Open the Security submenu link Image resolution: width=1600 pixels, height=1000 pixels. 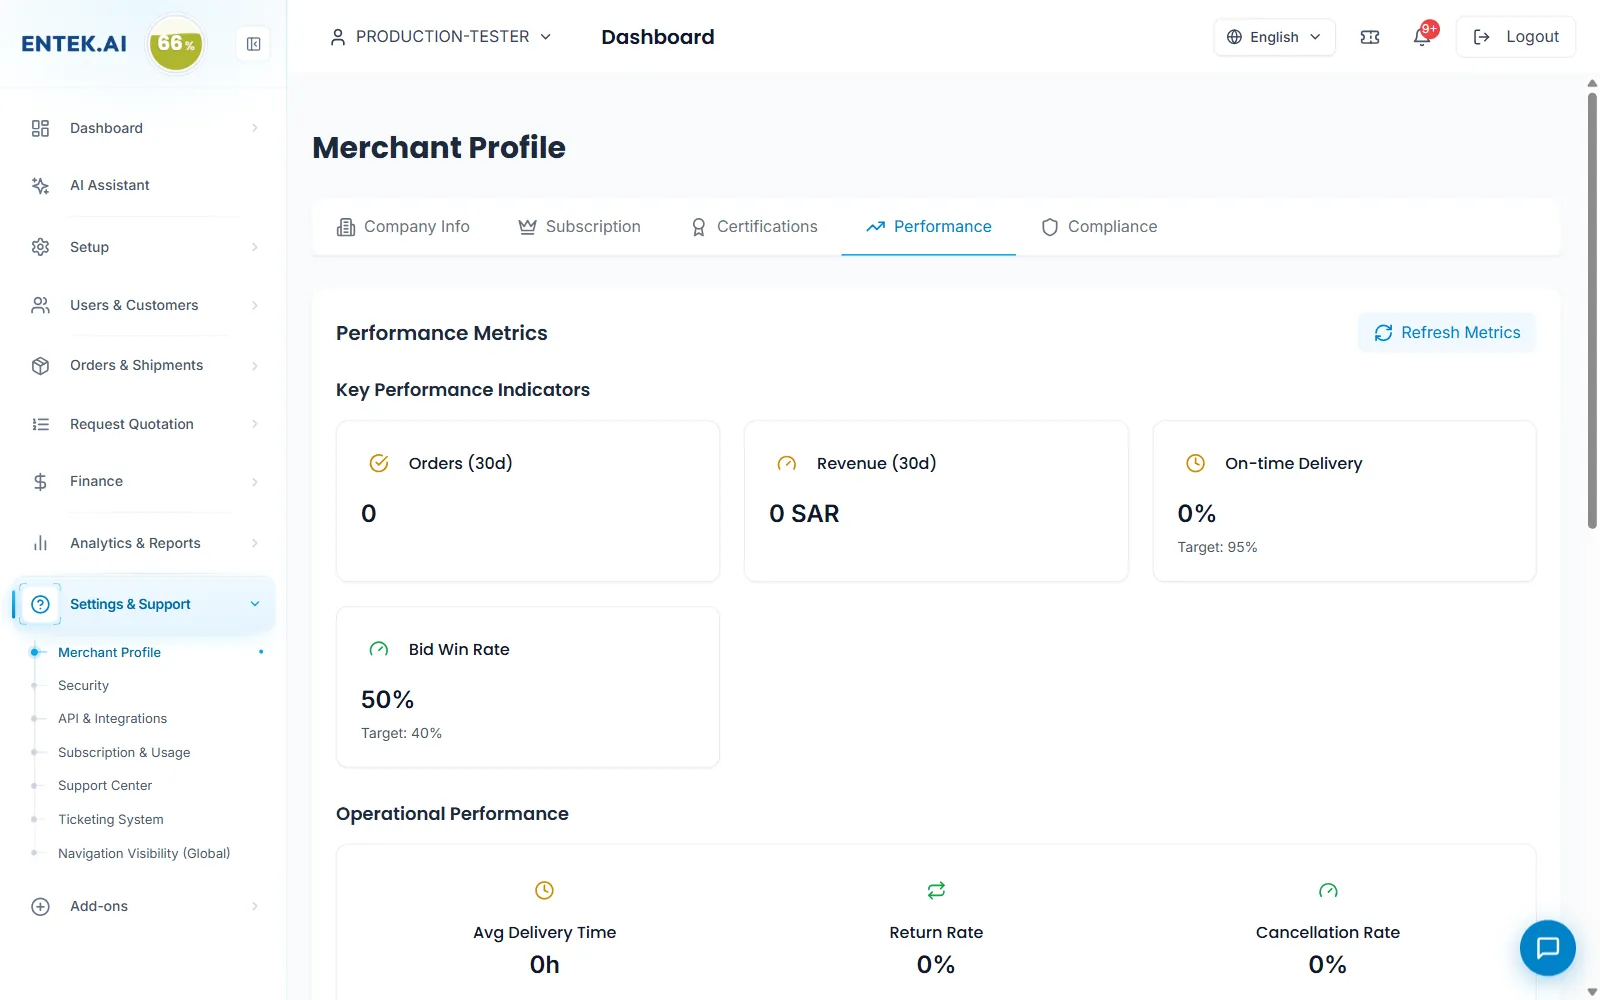coord(83,686)
